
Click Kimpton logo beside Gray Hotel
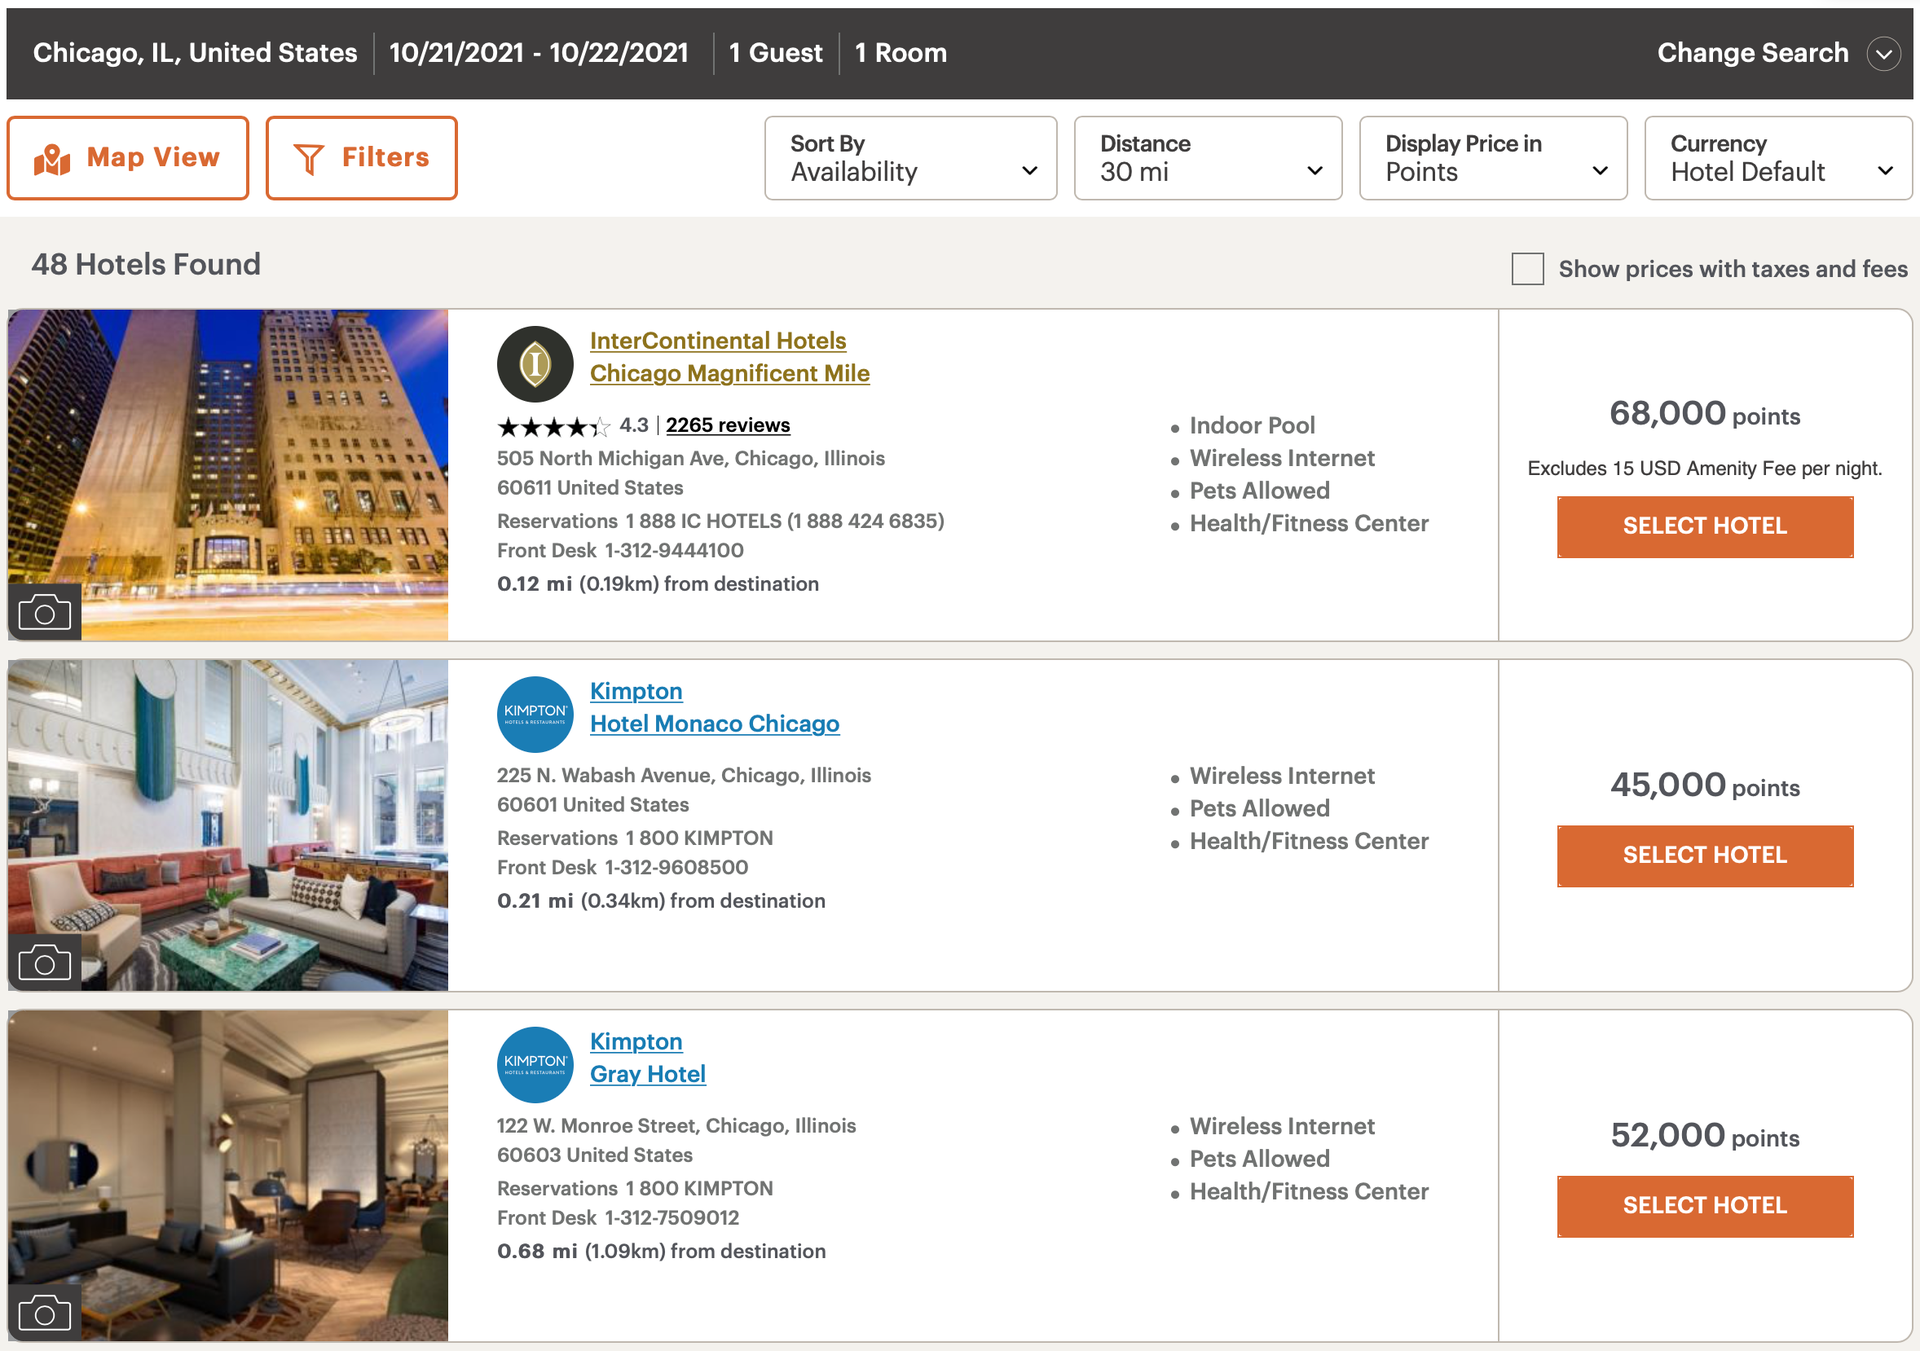point(535,1064)
